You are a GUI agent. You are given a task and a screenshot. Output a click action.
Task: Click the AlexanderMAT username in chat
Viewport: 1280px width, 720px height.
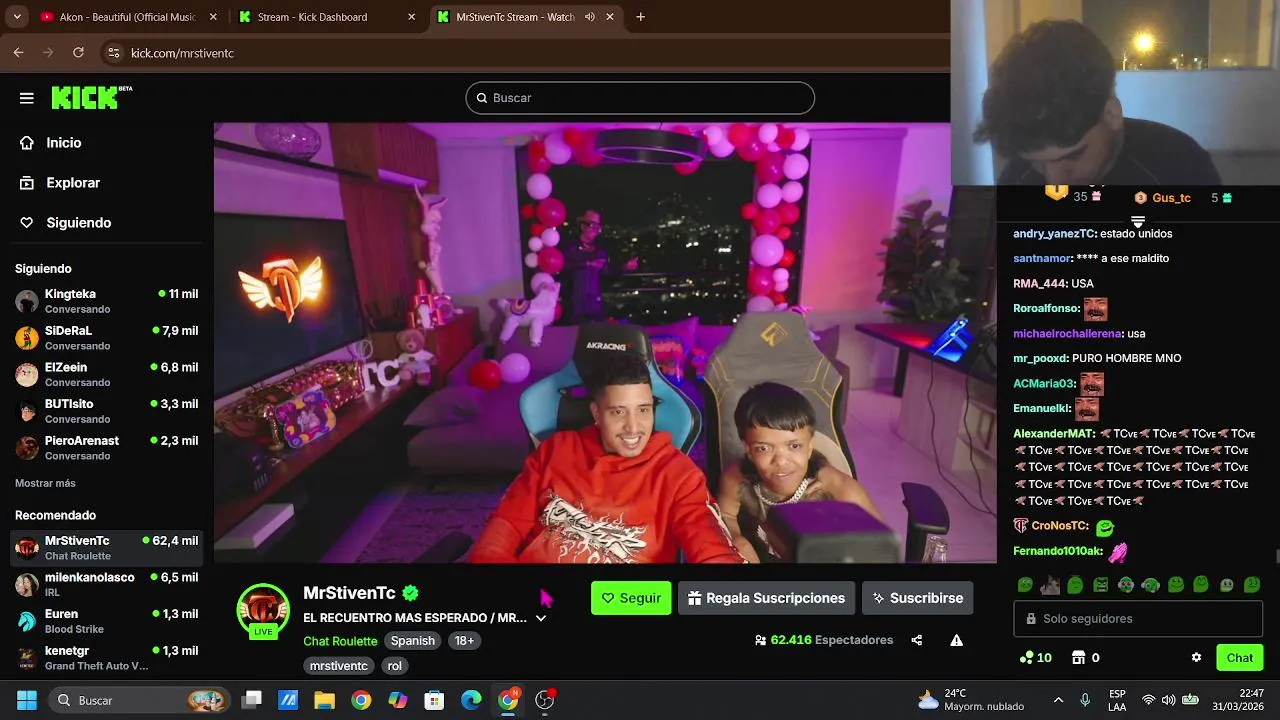tap(1054, 434)
